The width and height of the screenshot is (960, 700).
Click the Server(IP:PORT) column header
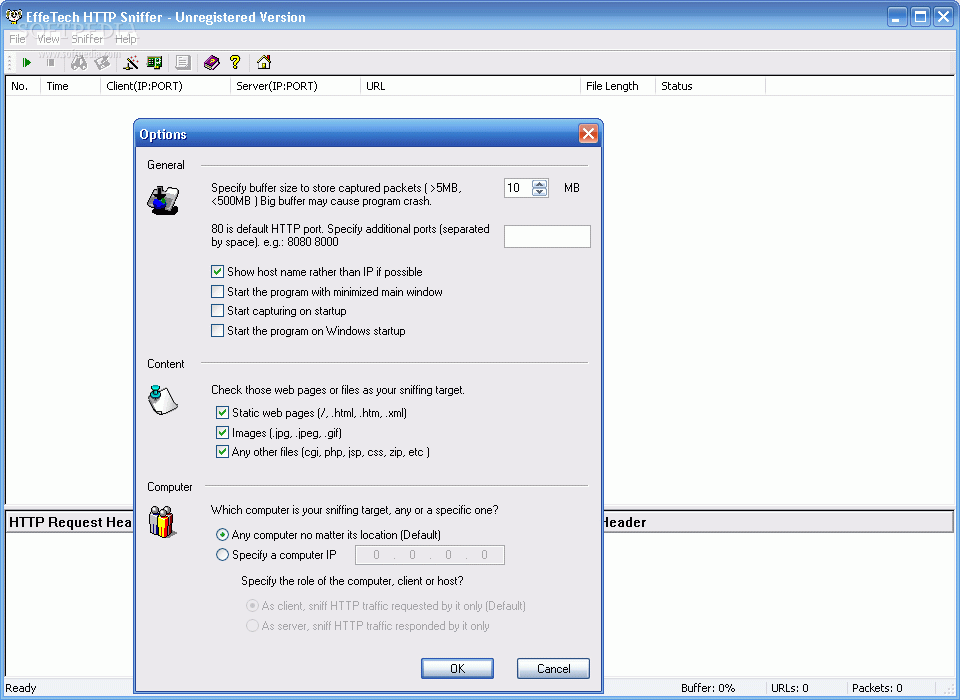[295, 86]
